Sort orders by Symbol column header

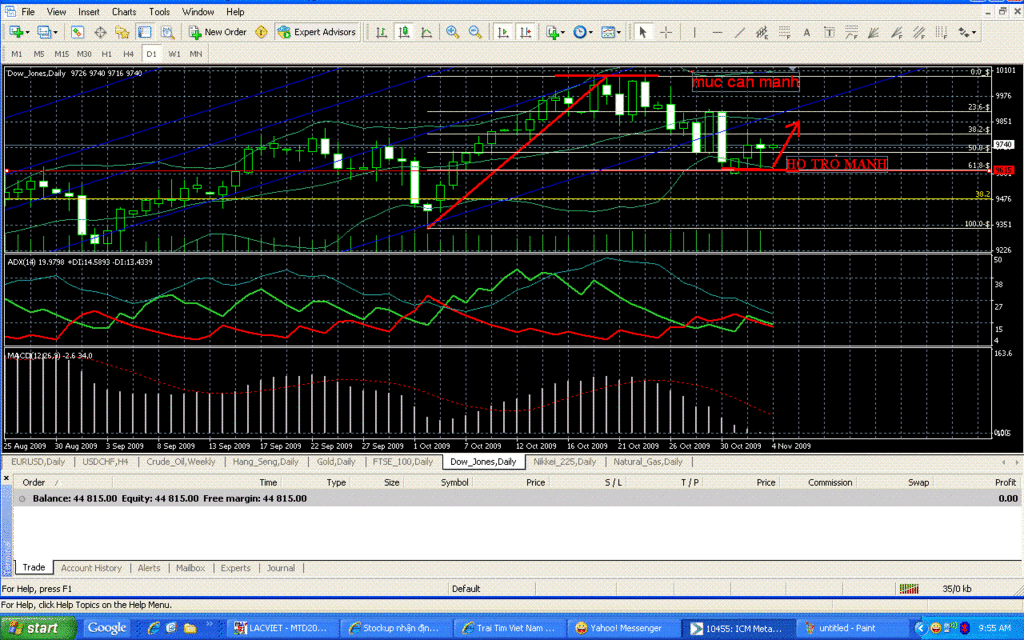coord(455,483)
